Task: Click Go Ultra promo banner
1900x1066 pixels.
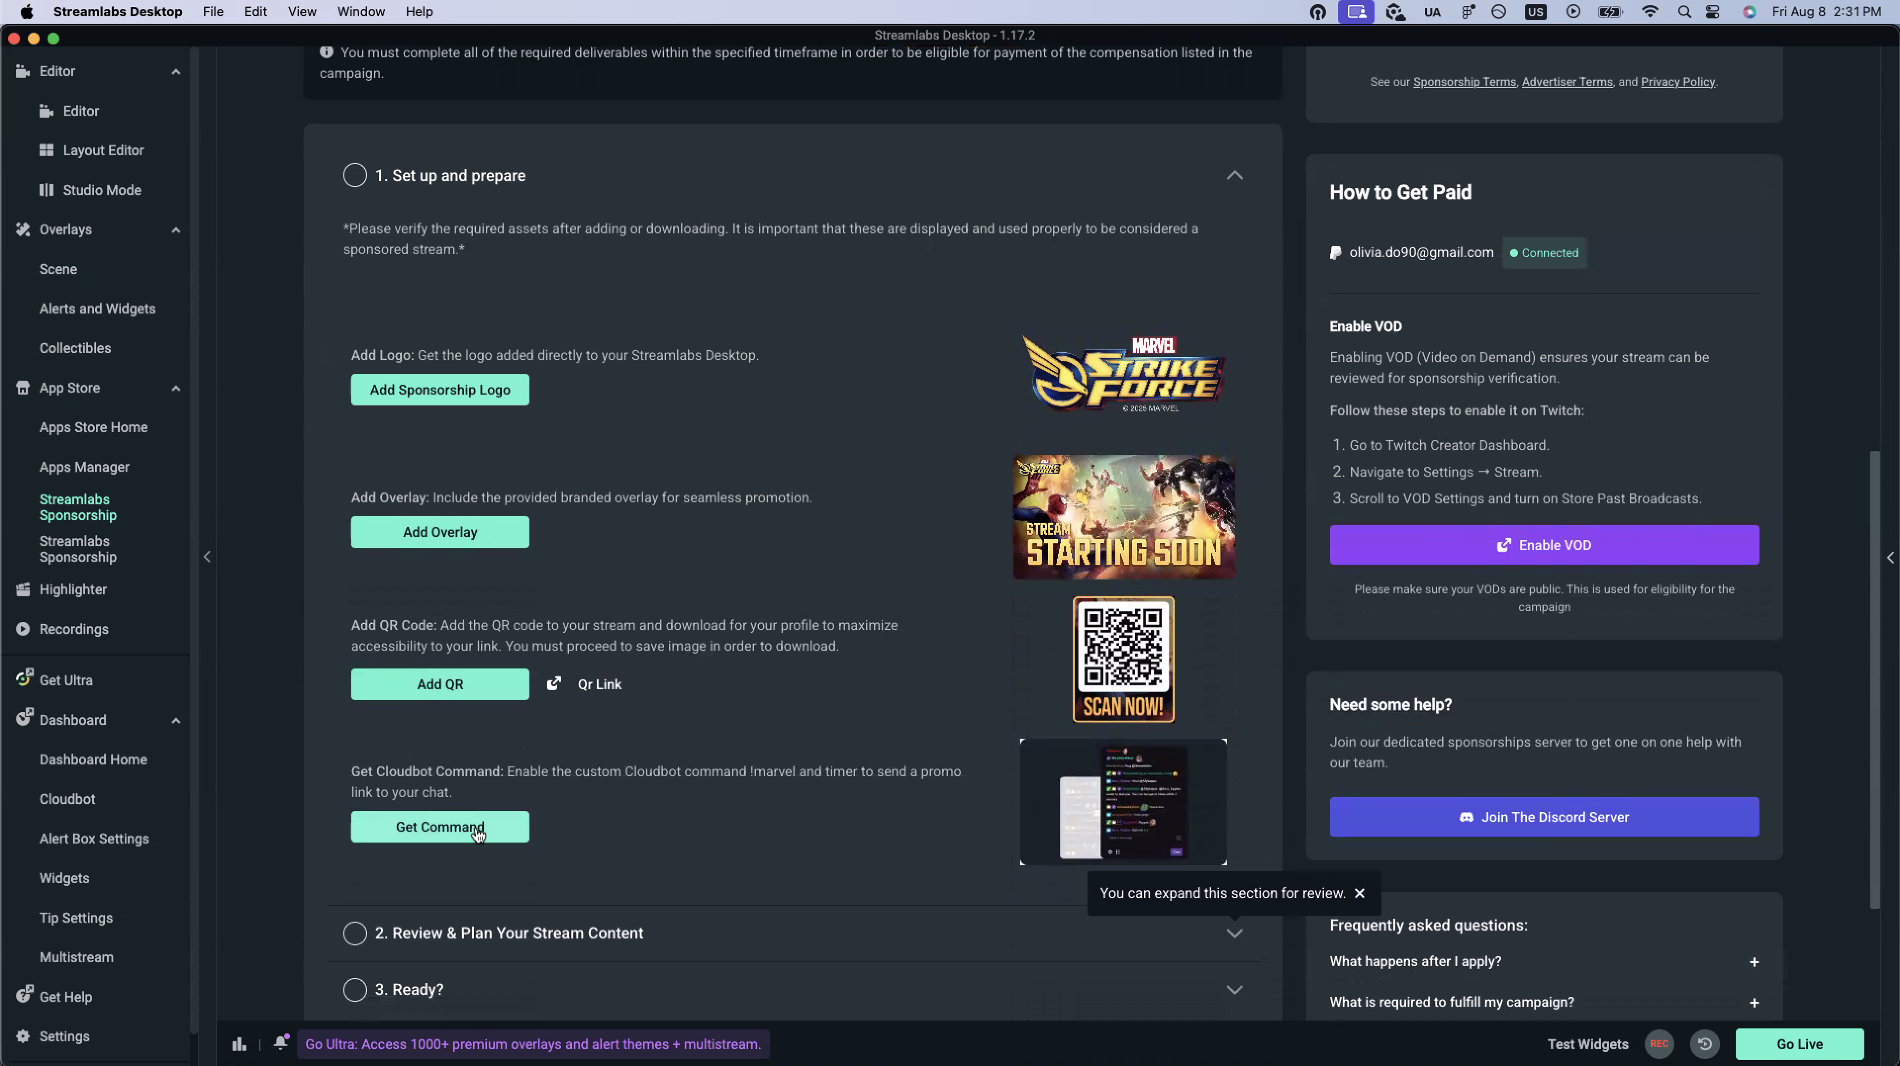Action: [533, 1044]
